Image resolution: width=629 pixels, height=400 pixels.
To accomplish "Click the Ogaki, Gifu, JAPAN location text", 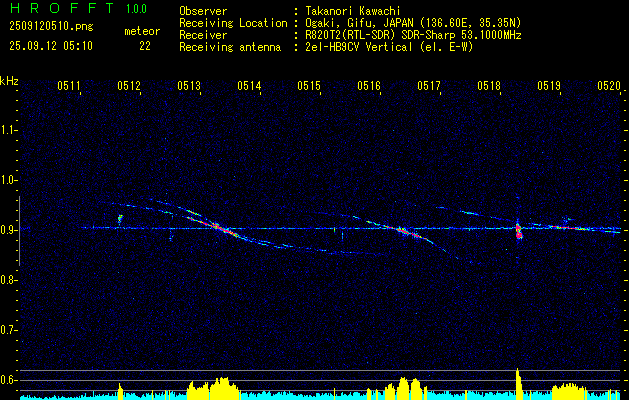I will point(413,23).
